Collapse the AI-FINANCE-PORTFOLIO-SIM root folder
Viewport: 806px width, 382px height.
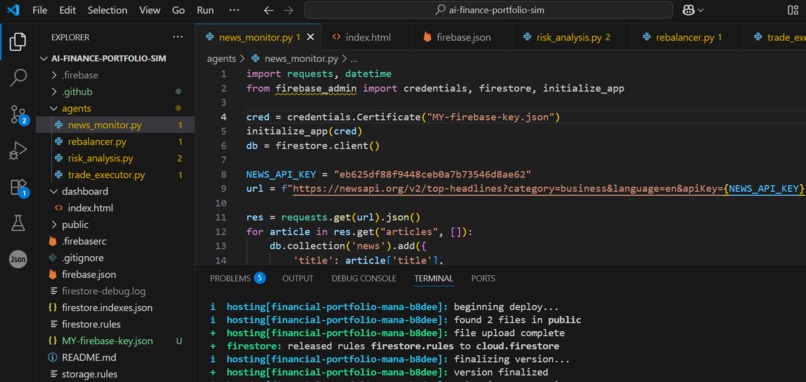point(108,59)
